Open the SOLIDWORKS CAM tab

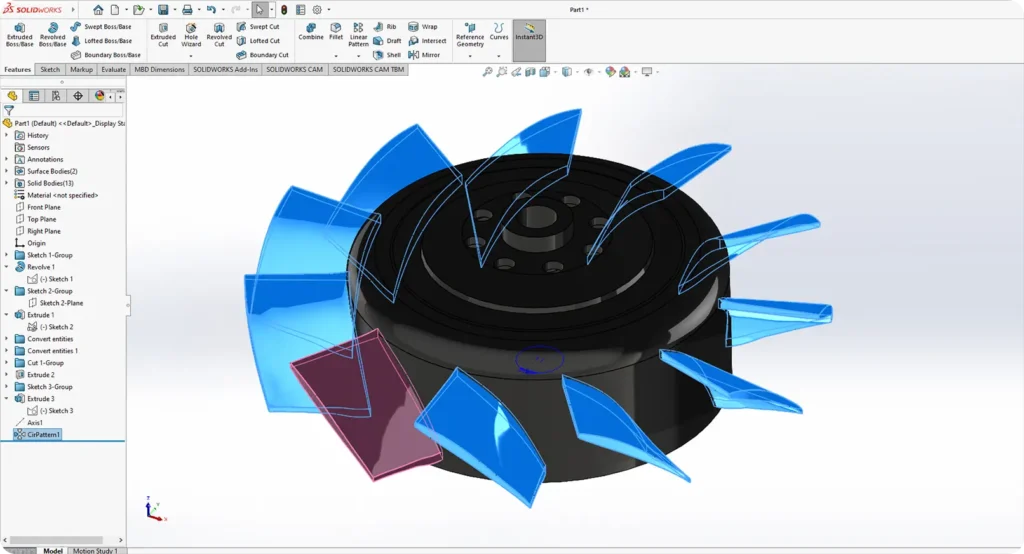click(295, 70)
